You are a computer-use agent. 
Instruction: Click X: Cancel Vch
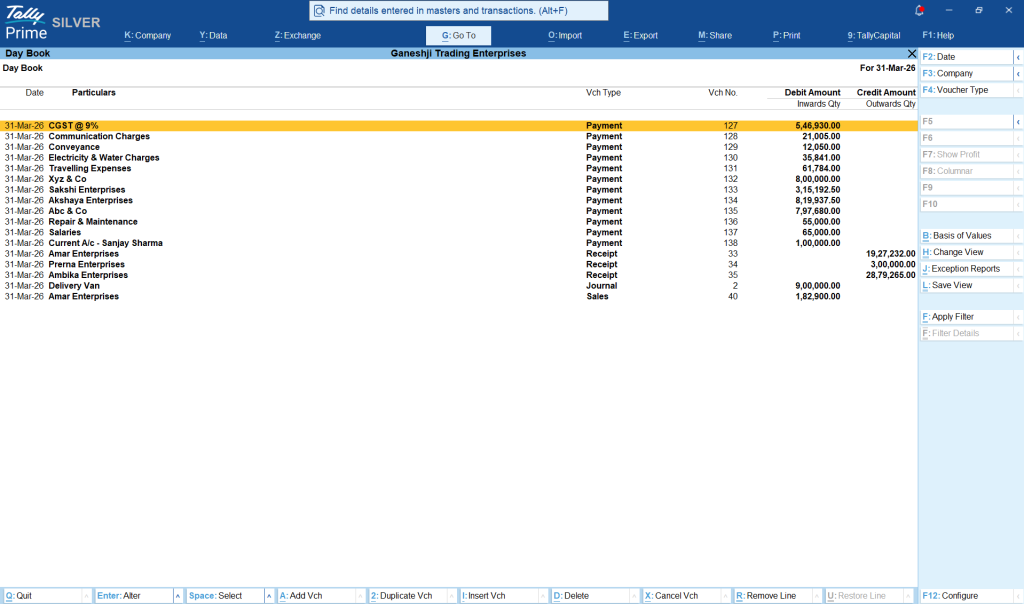pos(682,596)
